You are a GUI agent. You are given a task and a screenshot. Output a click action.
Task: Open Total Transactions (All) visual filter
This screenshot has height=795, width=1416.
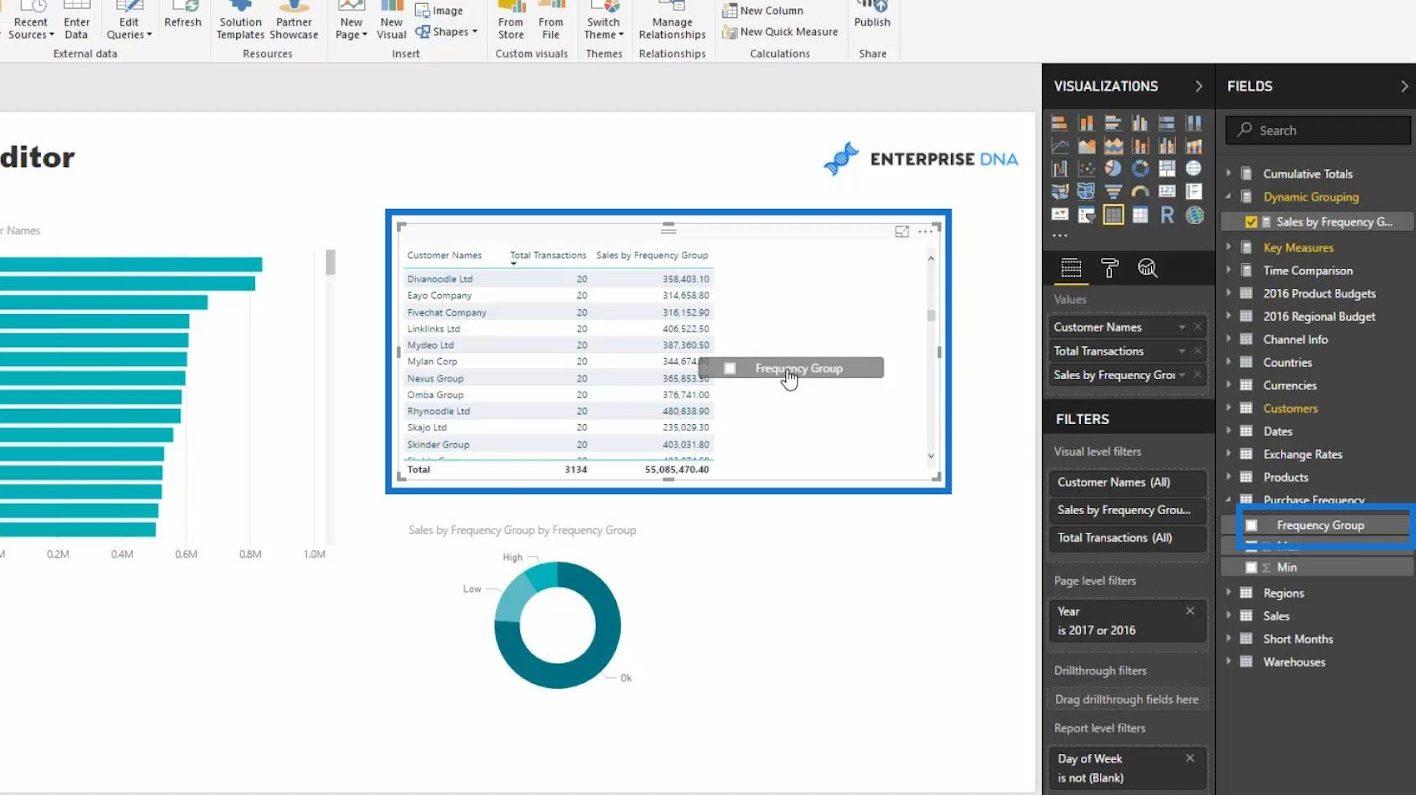coord(1127,538)
